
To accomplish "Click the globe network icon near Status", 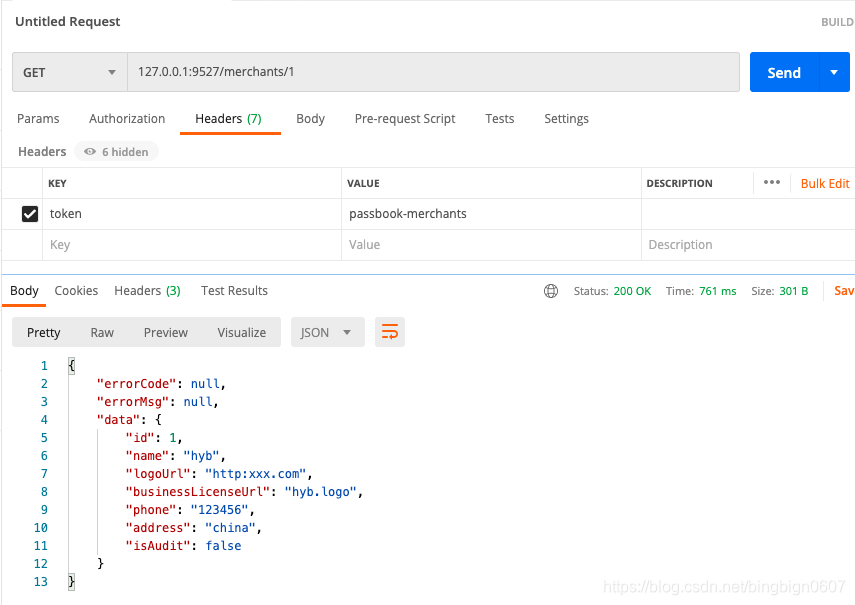I will [551, 291].
